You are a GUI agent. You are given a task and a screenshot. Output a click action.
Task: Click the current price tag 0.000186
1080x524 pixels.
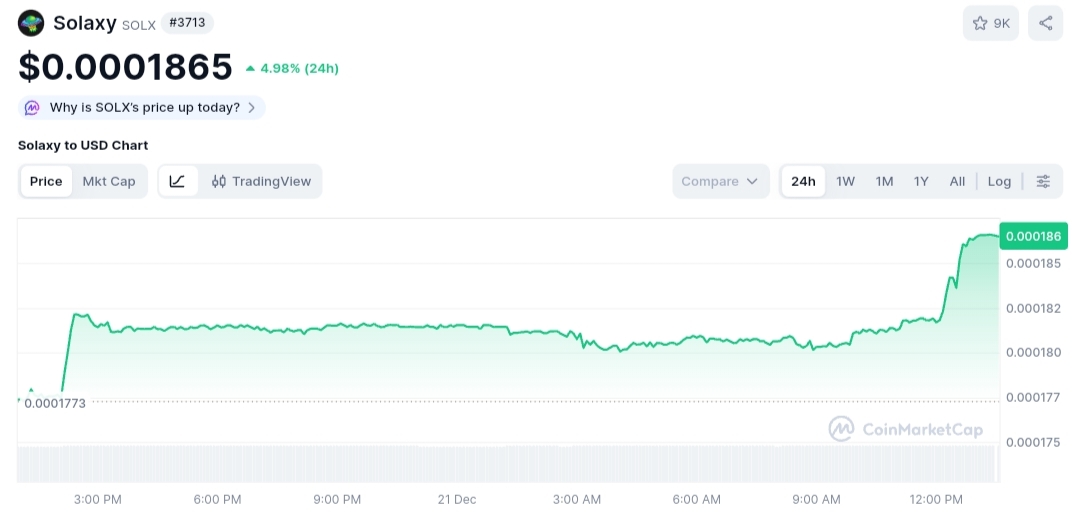(1033, 236)
